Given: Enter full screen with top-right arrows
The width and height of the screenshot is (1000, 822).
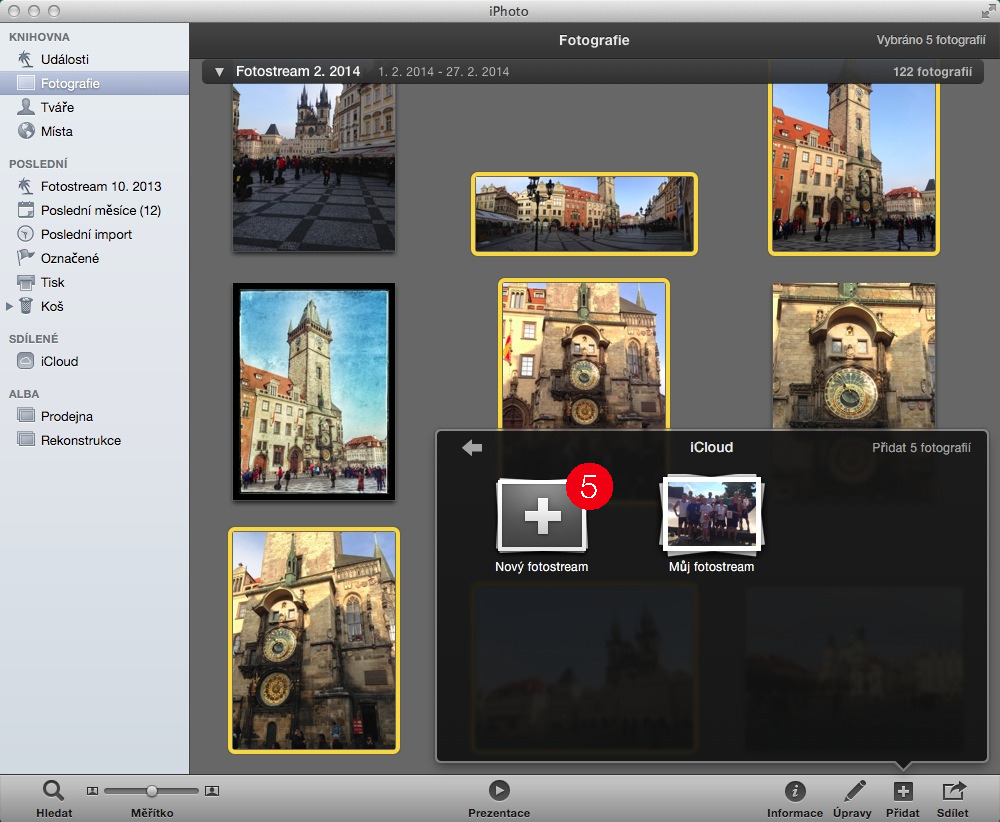Looking at the screenshot, I should tap(988, 11).
